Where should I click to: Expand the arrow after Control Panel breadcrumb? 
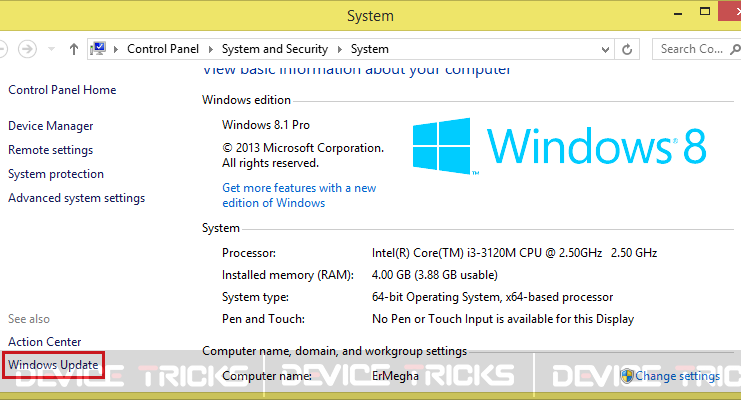(x=211, y=49)
